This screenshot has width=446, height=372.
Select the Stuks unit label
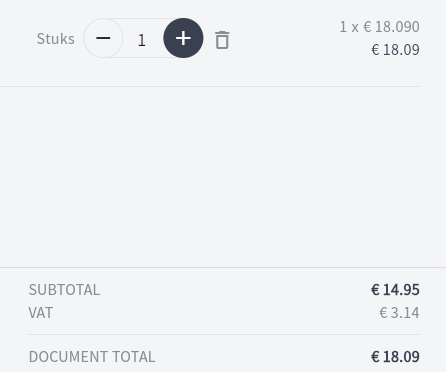click(56, 39)
